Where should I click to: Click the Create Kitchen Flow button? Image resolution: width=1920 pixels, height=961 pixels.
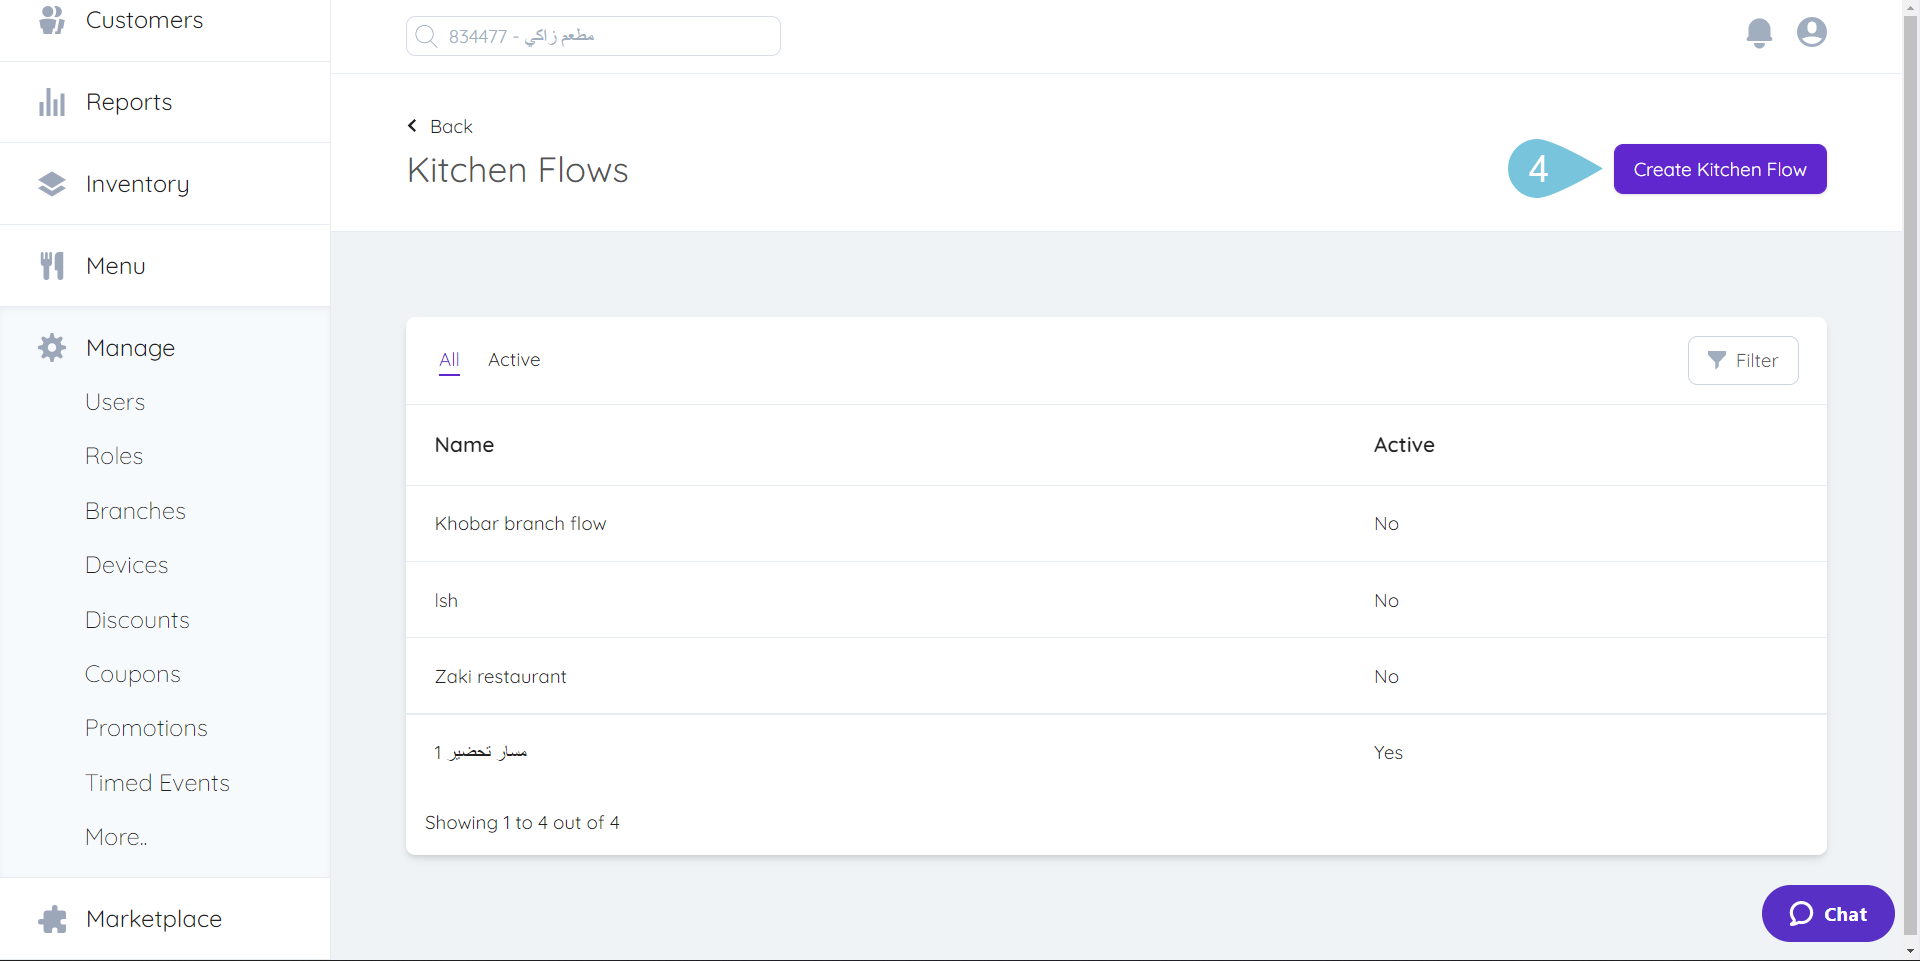(1719, 168)
